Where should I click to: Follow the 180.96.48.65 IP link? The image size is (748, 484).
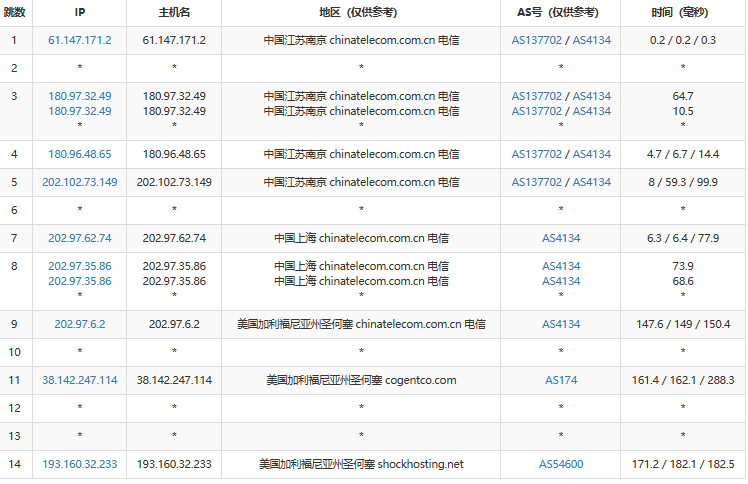tap(80, 154)
